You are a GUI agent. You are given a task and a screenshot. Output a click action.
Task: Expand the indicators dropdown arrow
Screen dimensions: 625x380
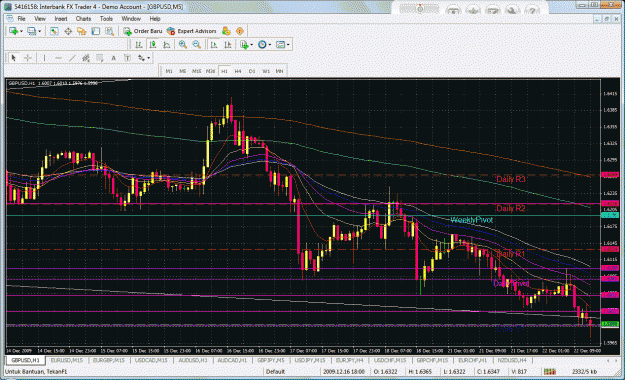[x=252, y=45]
